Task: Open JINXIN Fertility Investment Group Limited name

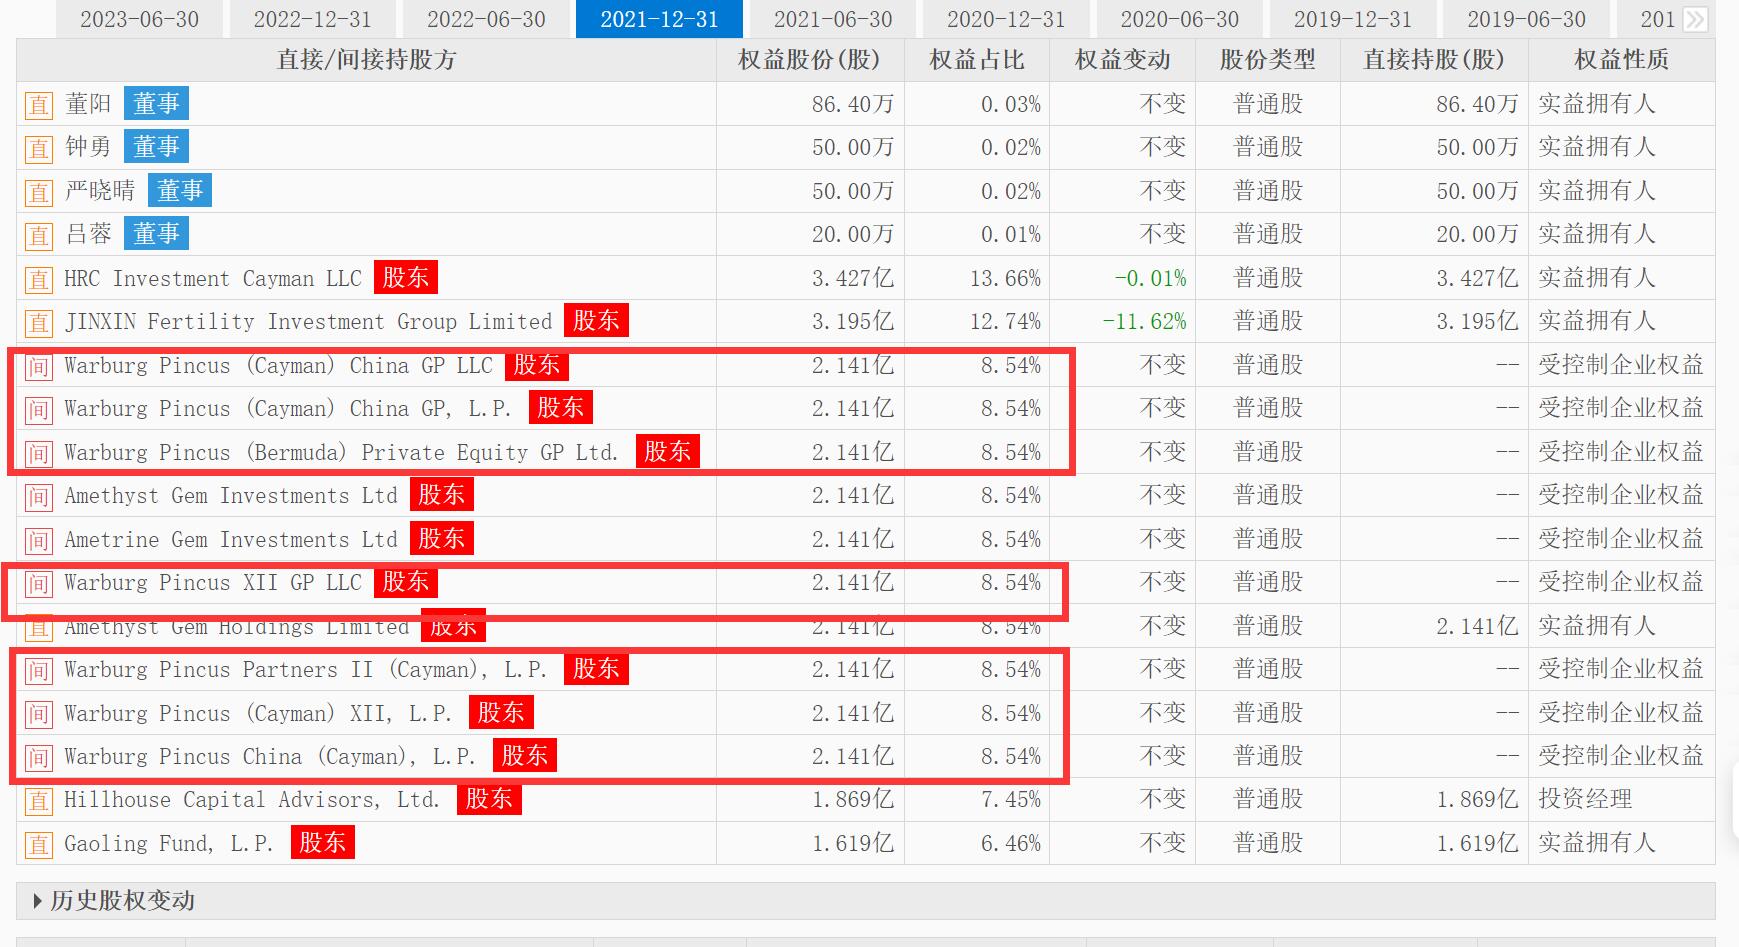Action: pyautogui.click(x=308, y=322)
